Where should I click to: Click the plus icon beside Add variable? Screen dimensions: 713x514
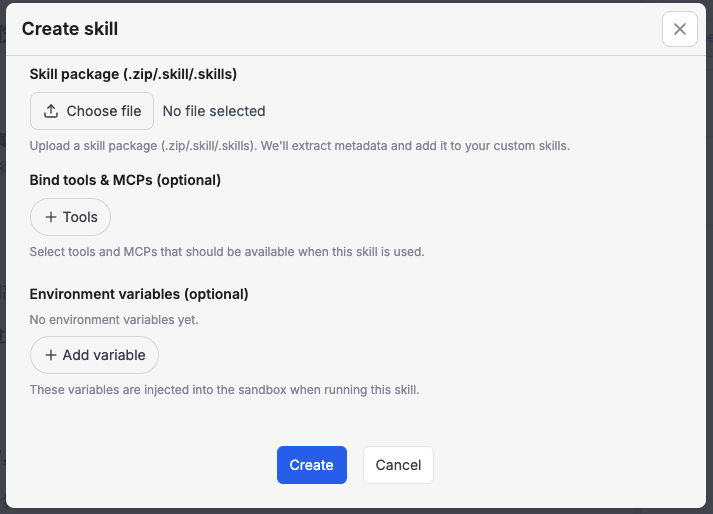[51, 355]
